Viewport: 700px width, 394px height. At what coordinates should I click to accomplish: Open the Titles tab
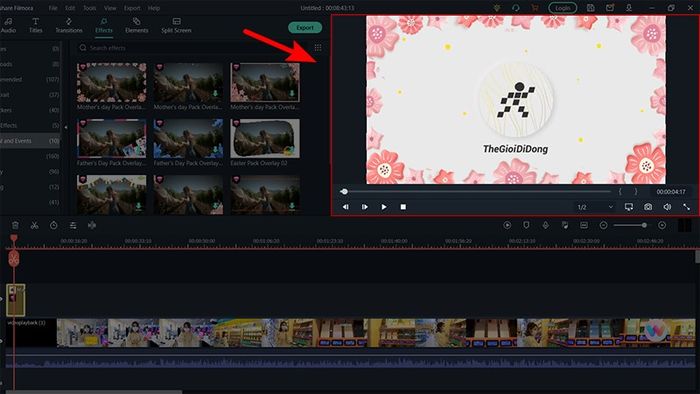(36, 25)
